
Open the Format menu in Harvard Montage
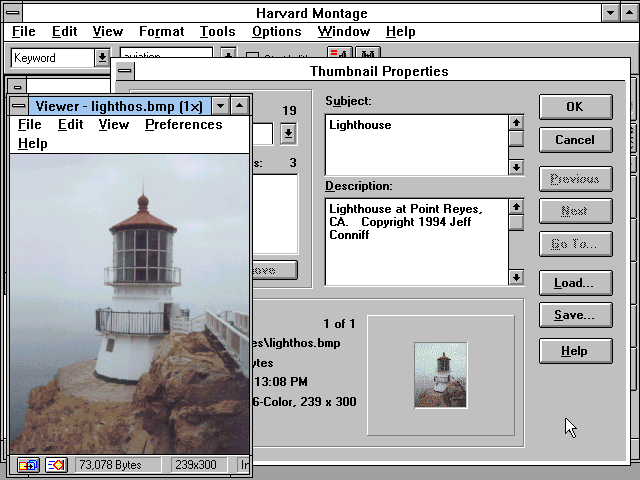[161, 32]
